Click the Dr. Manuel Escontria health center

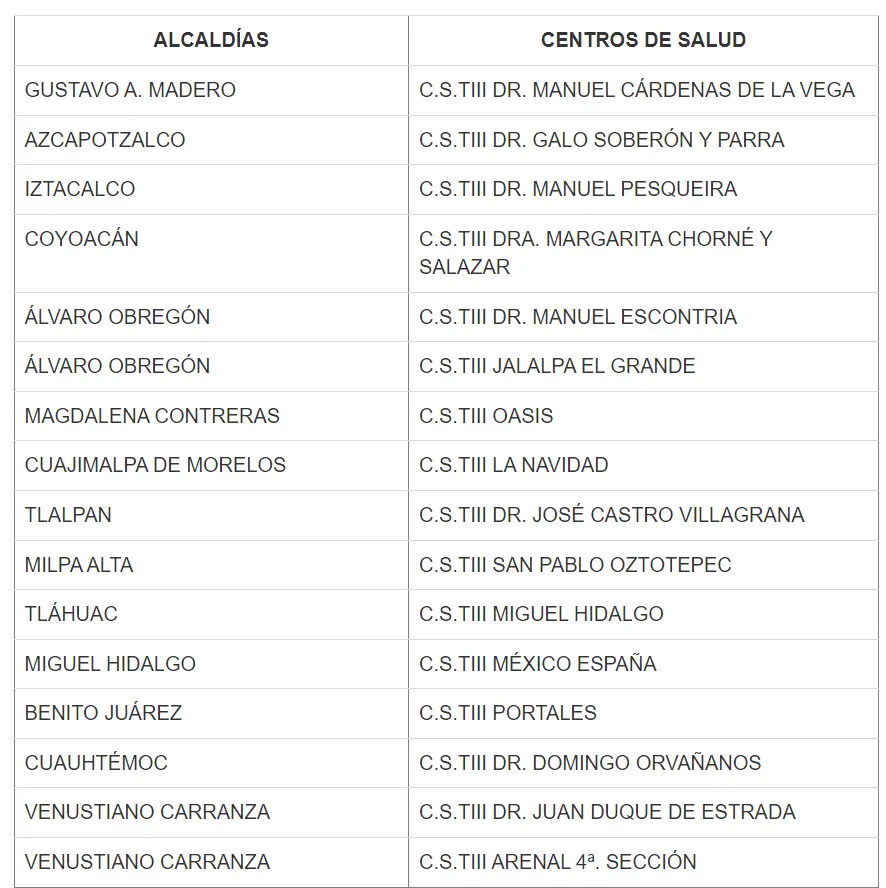coord(578,317)
